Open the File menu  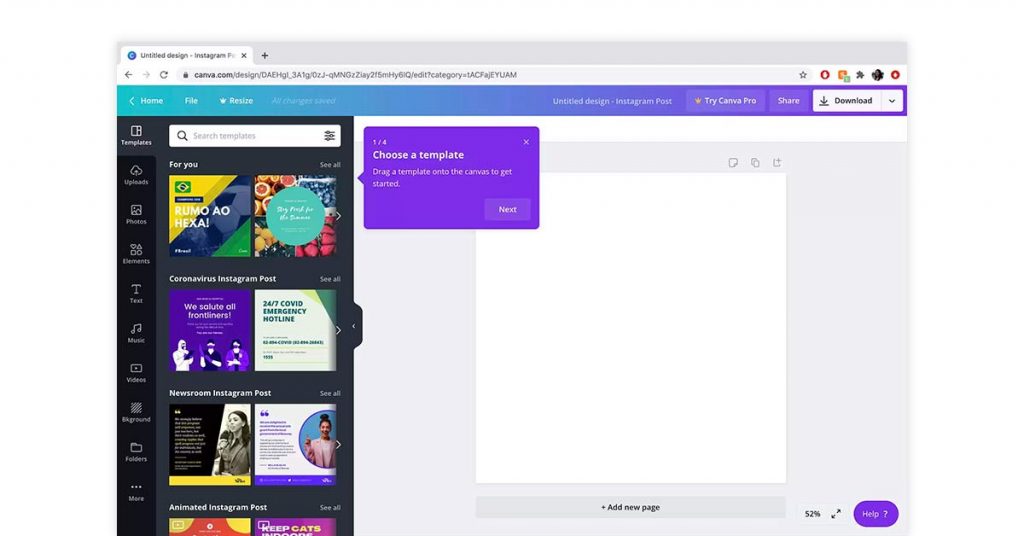(x=191, y=101)
